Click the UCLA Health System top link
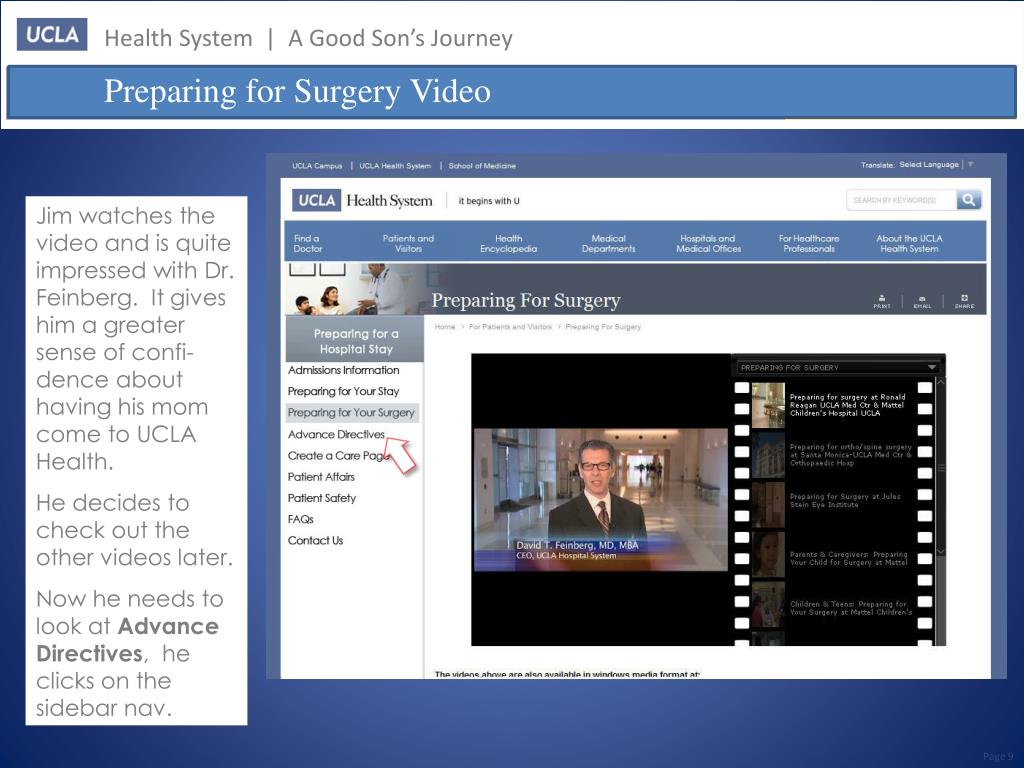Viewport: 1024px width, 768px height. (x=395, y=166)
